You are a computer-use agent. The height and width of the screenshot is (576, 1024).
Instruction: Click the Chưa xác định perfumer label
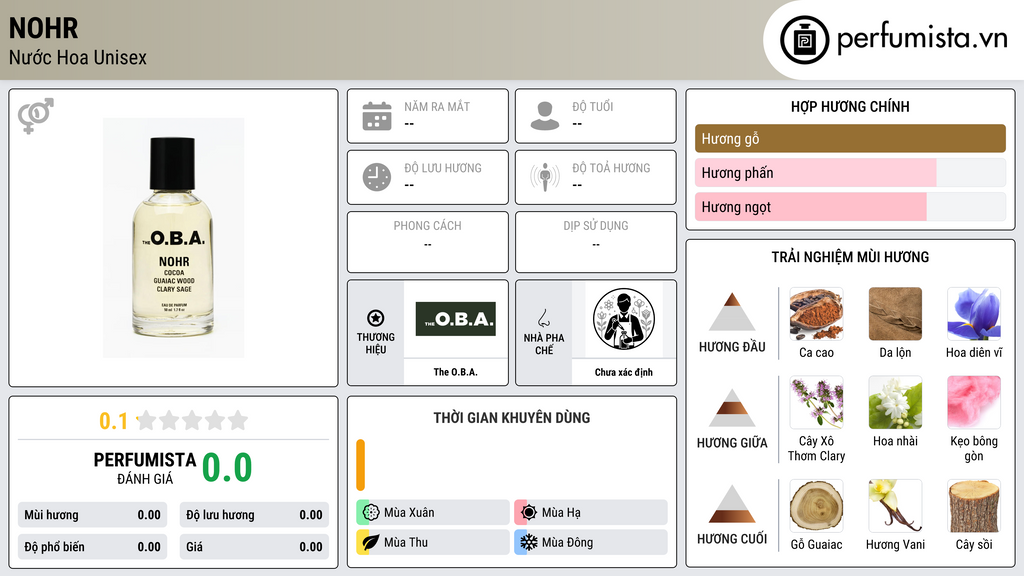pos(624,372)
